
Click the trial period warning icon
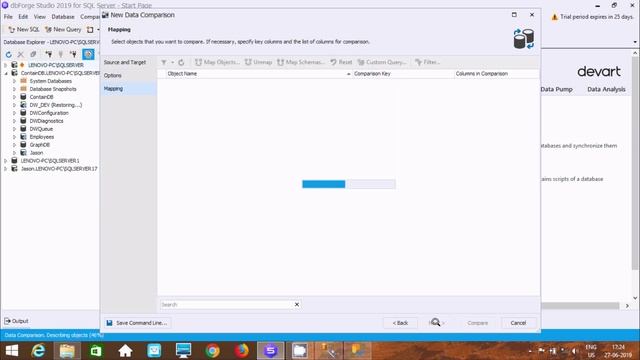tap(554, 17)
